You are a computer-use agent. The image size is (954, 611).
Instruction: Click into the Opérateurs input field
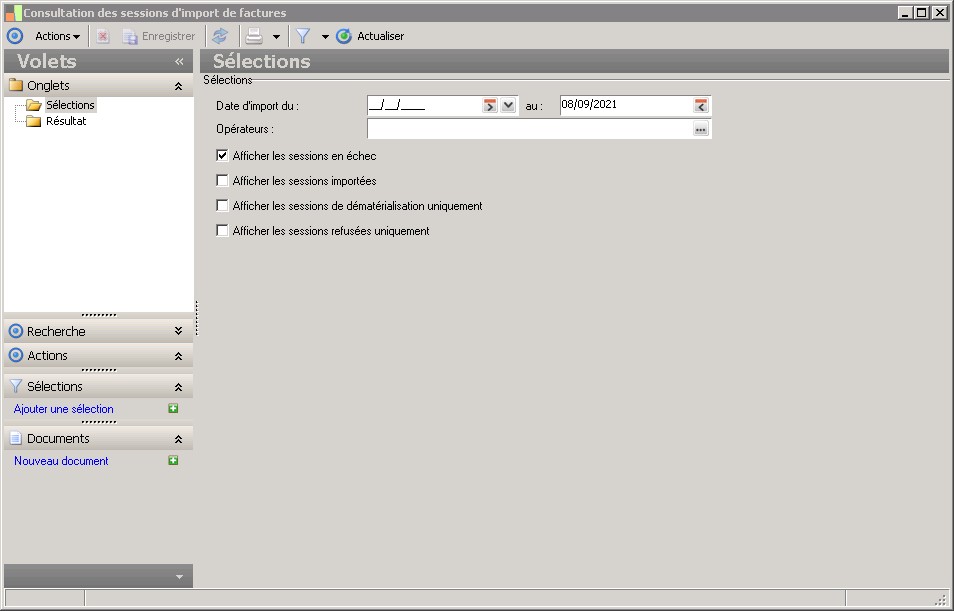coord(528,129)
